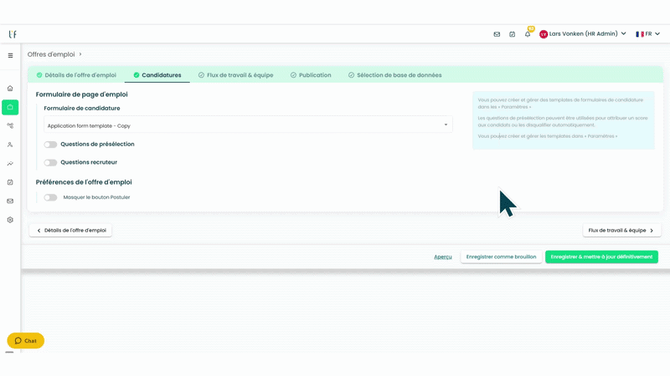Click the chevron after Offres d'emploi
670x376 pixels.
[x=80, y=54]
